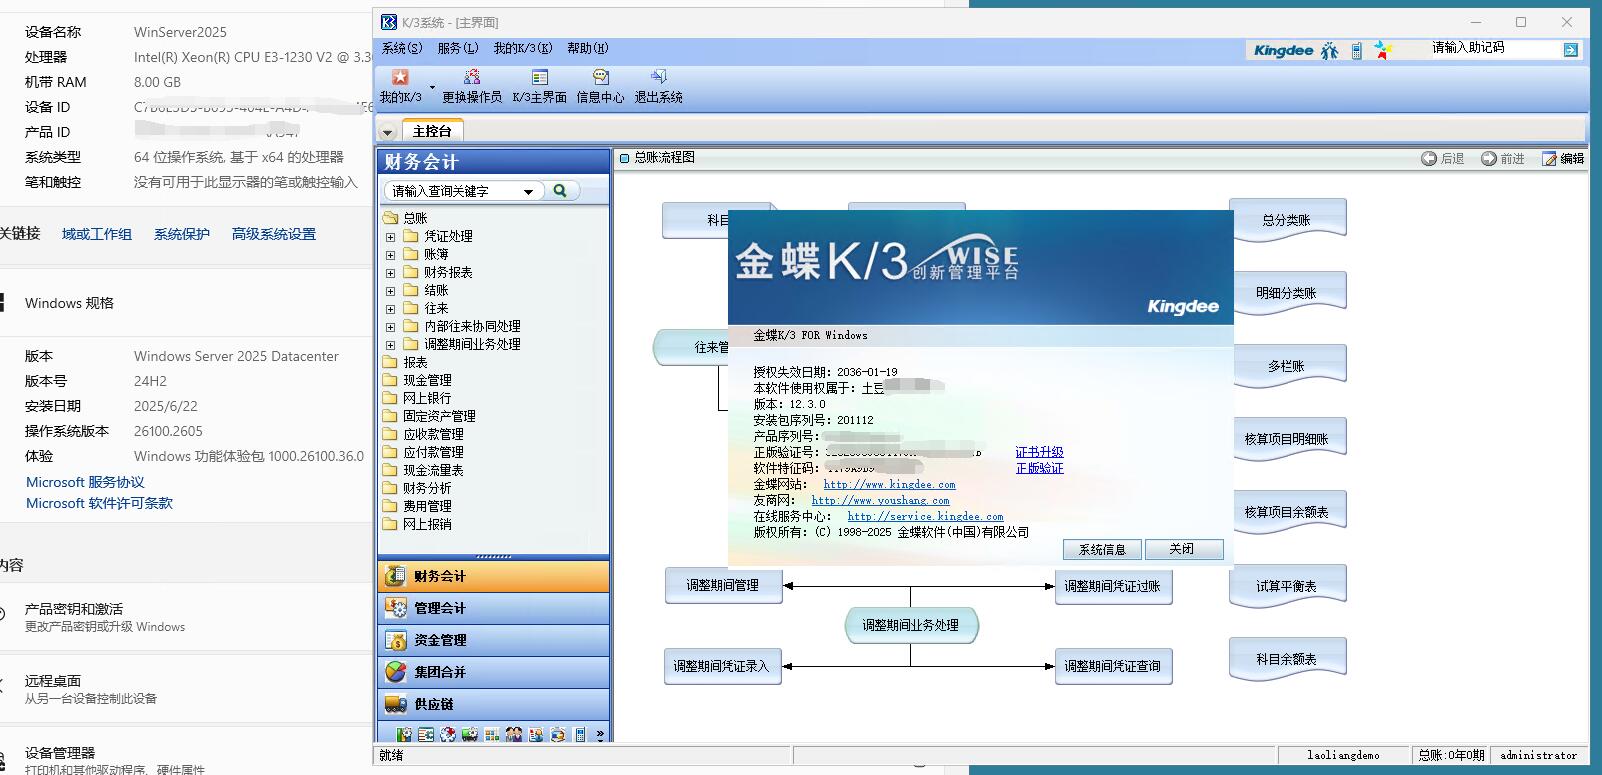The width and height of the screenshot is (1602, 775).
Task: Open the 科目余额表 flowchart node
Action: click(1287, 659)
